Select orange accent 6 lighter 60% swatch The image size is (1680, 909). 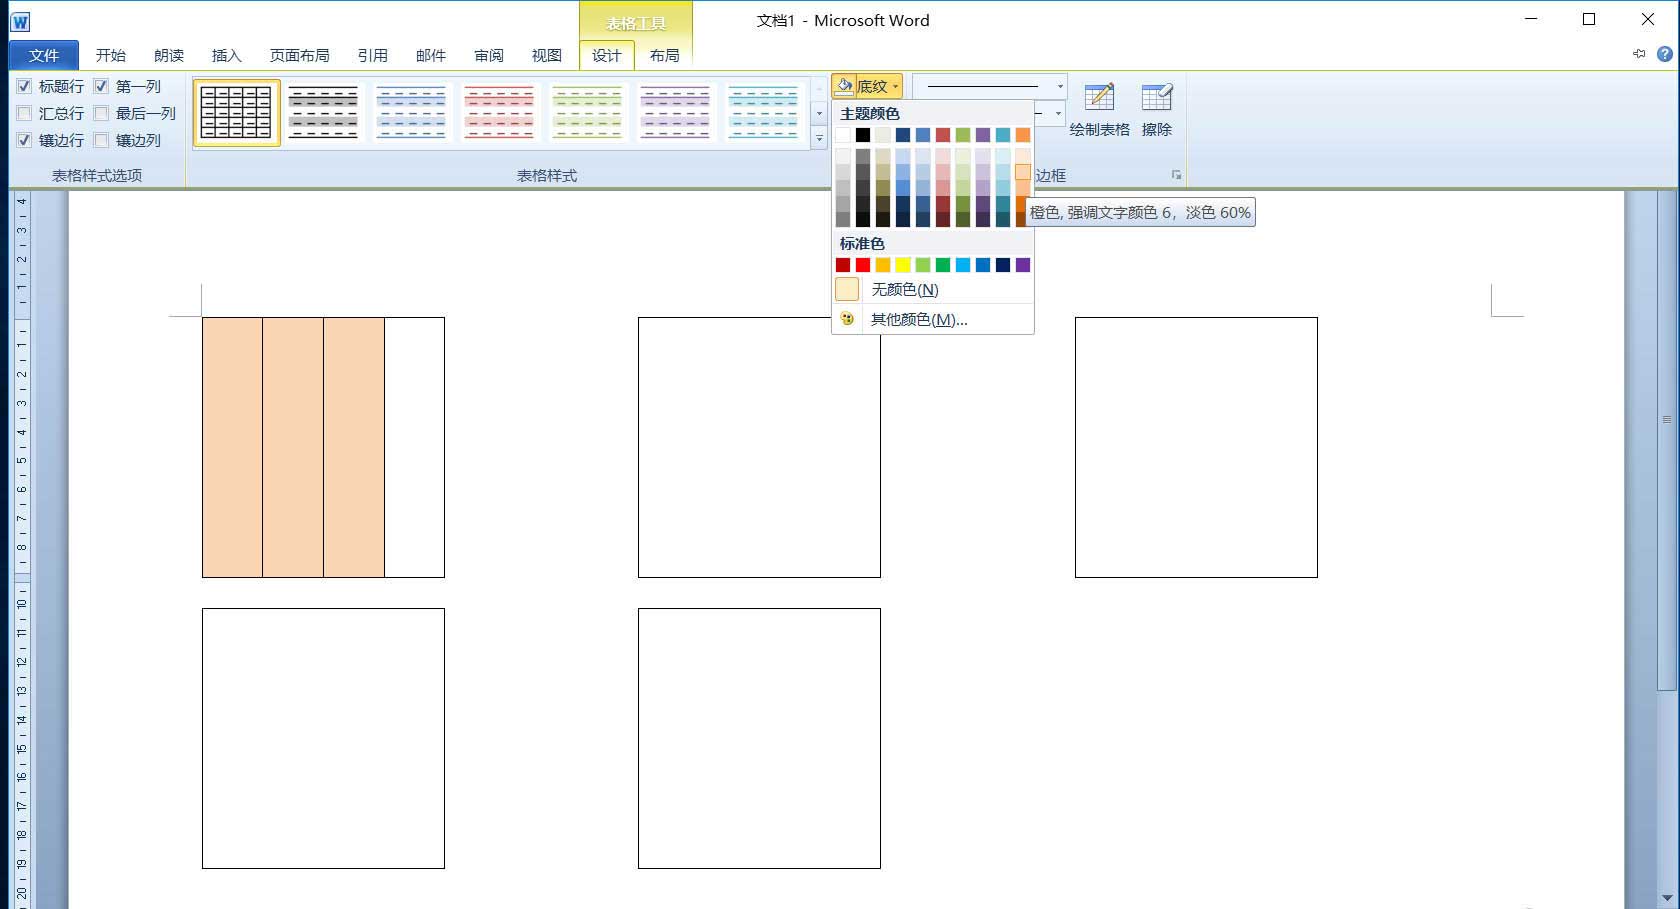(1023, 172)
